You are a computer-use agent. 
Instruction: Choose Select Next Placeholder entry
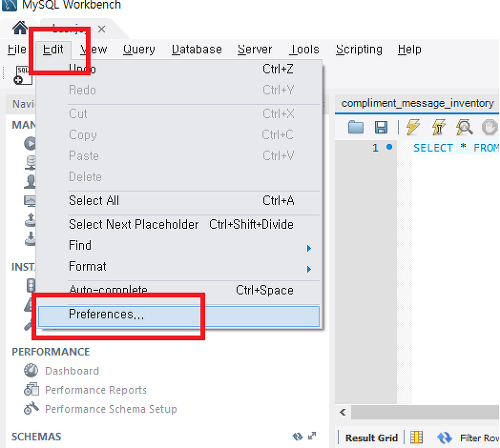pyautogui.click(x=179, y=224)
